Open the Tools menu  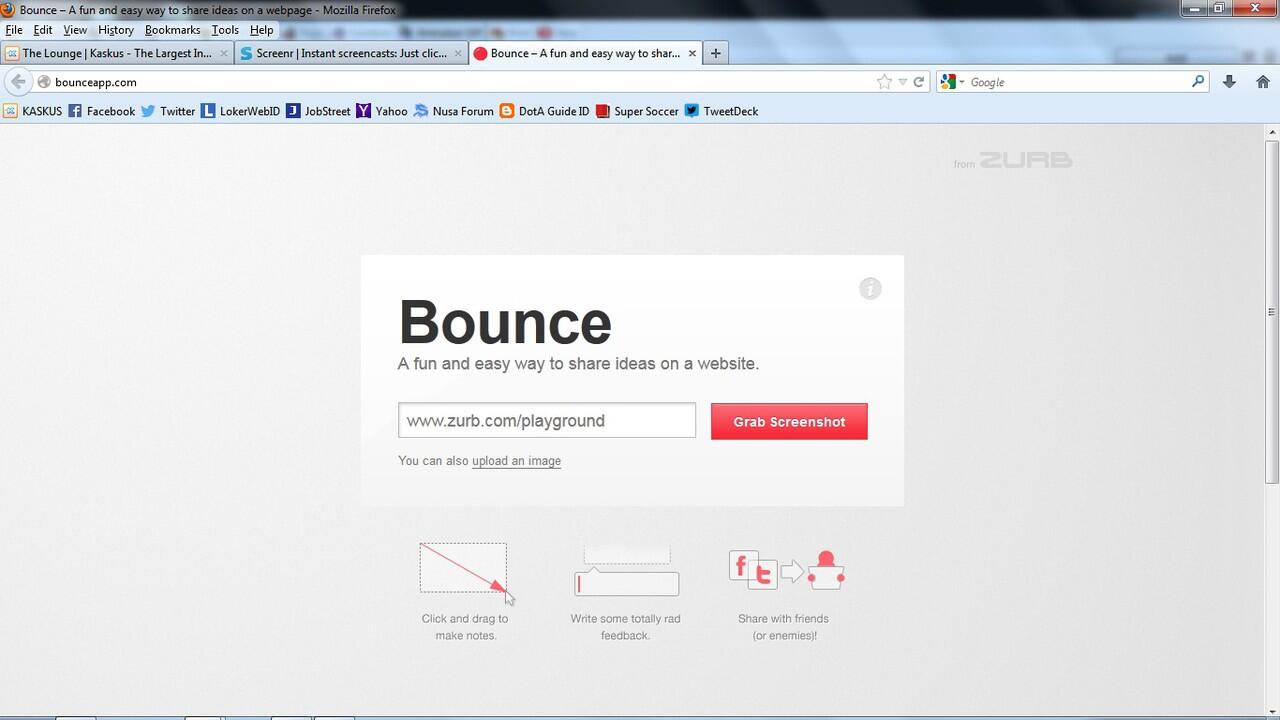(225, 30)
